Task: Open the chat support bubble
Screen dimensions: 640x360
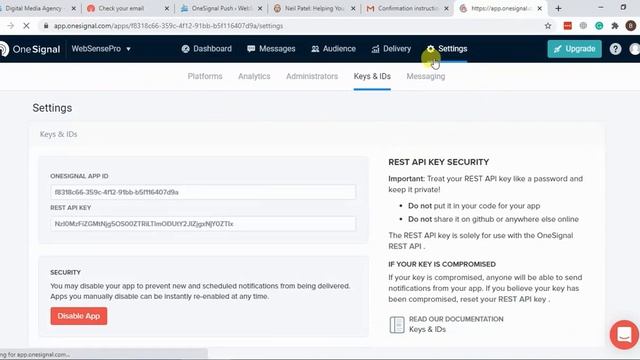Action: click(x=624, y=335)
